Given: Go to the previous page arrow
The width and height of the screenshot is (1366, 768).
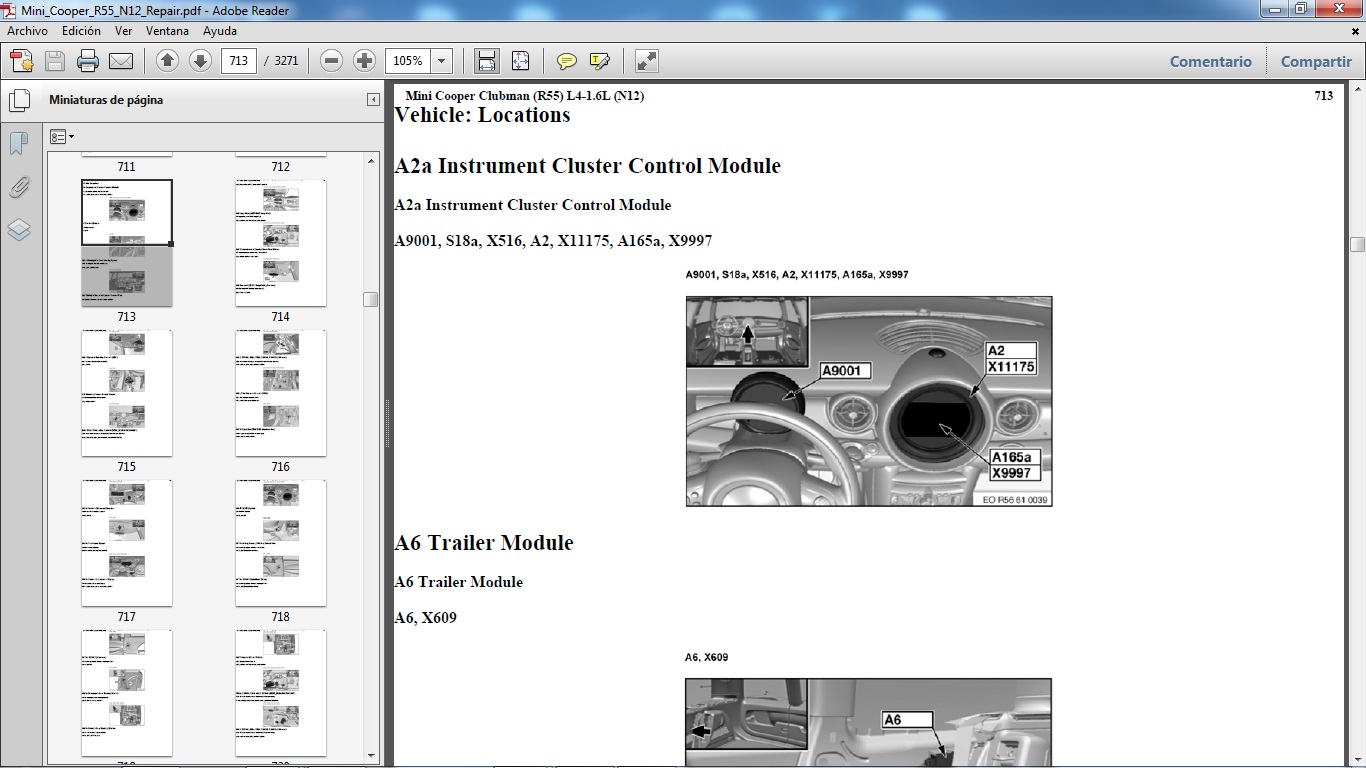Looking at the screenshot, I should tap(167, 61).
